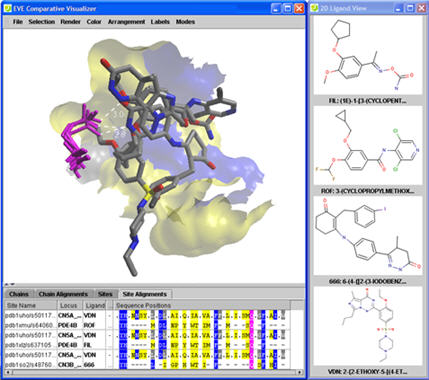The image size is (429, 380).
Task: Open the Selection menu
Action: [42, 22]
